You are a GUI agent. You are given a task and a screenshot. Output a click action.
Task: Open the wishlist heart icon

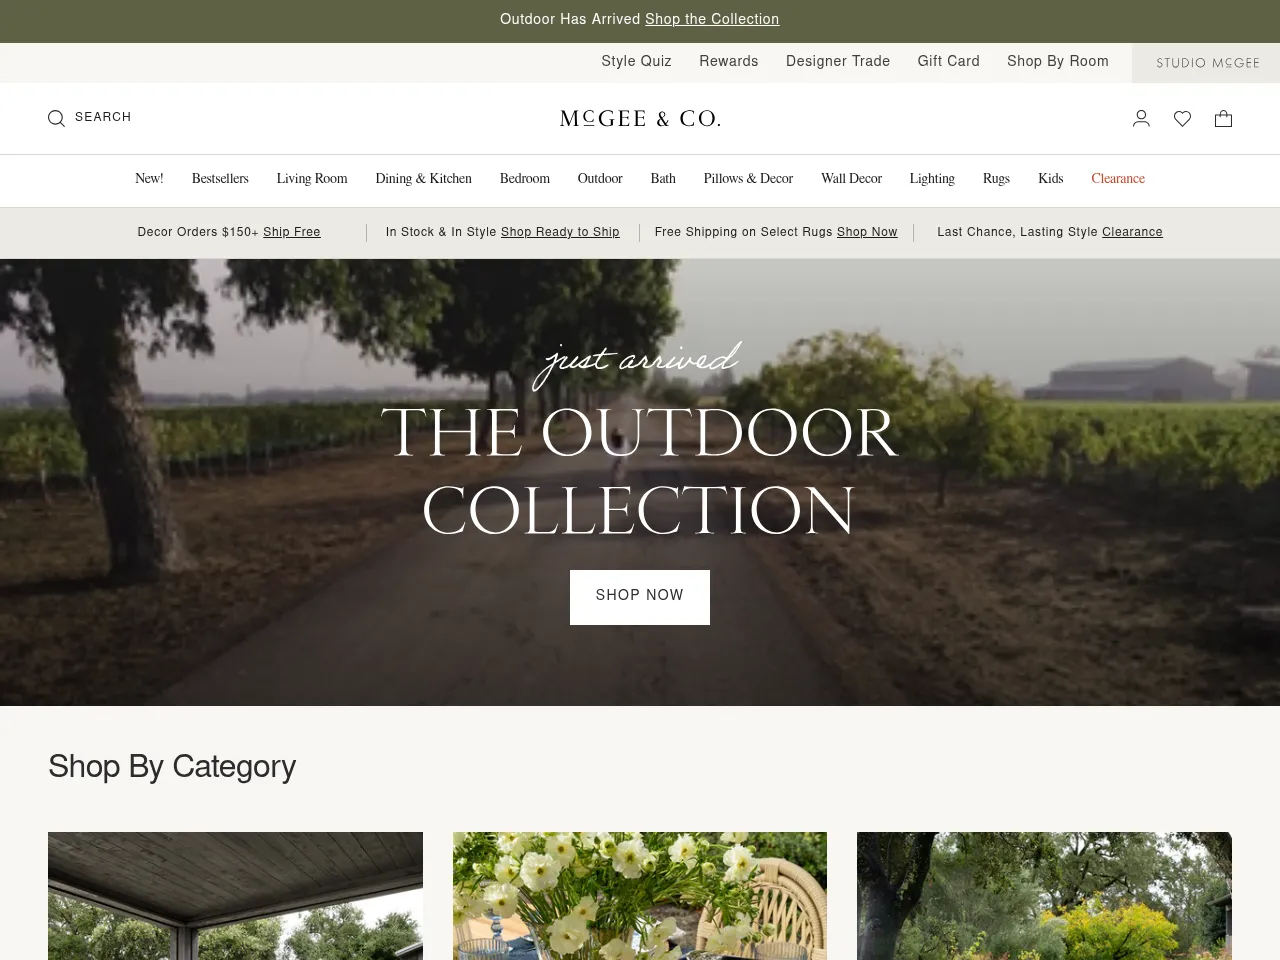coord(1182,118)
